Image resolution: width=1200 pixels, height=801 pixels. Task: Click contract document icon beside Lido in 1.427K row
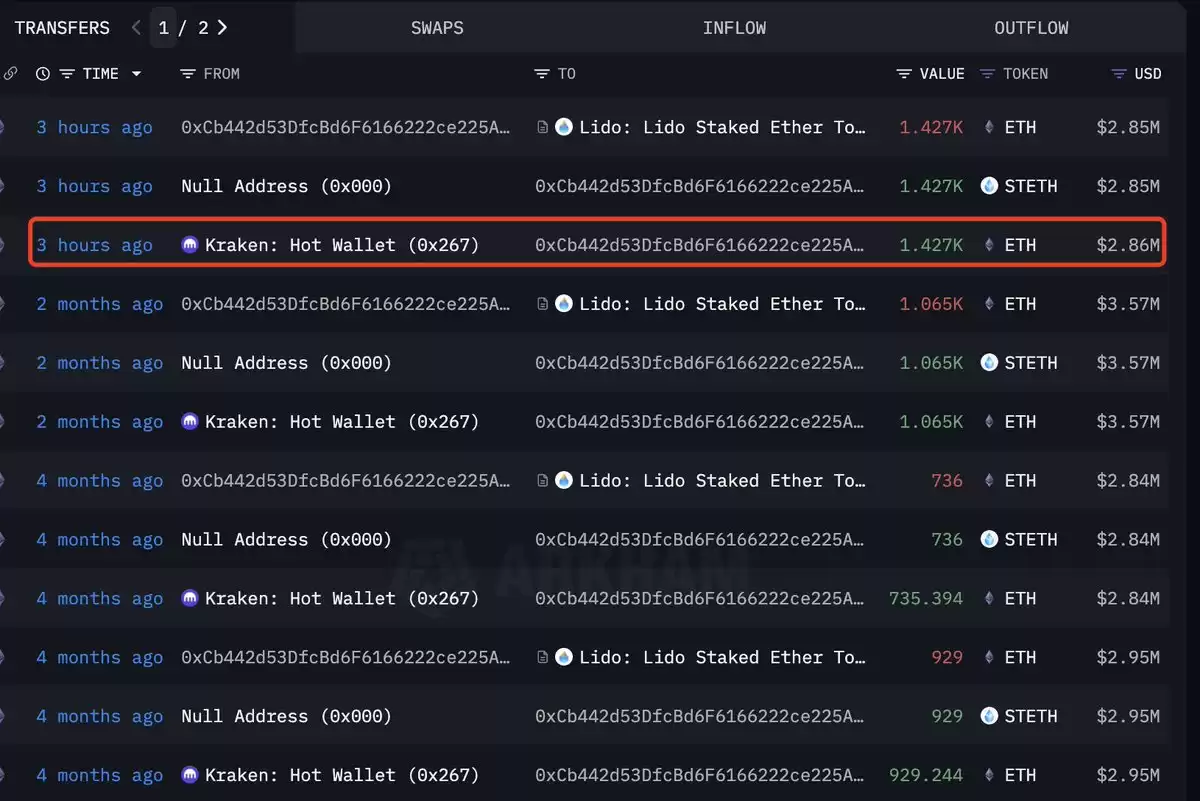(543, 127)
